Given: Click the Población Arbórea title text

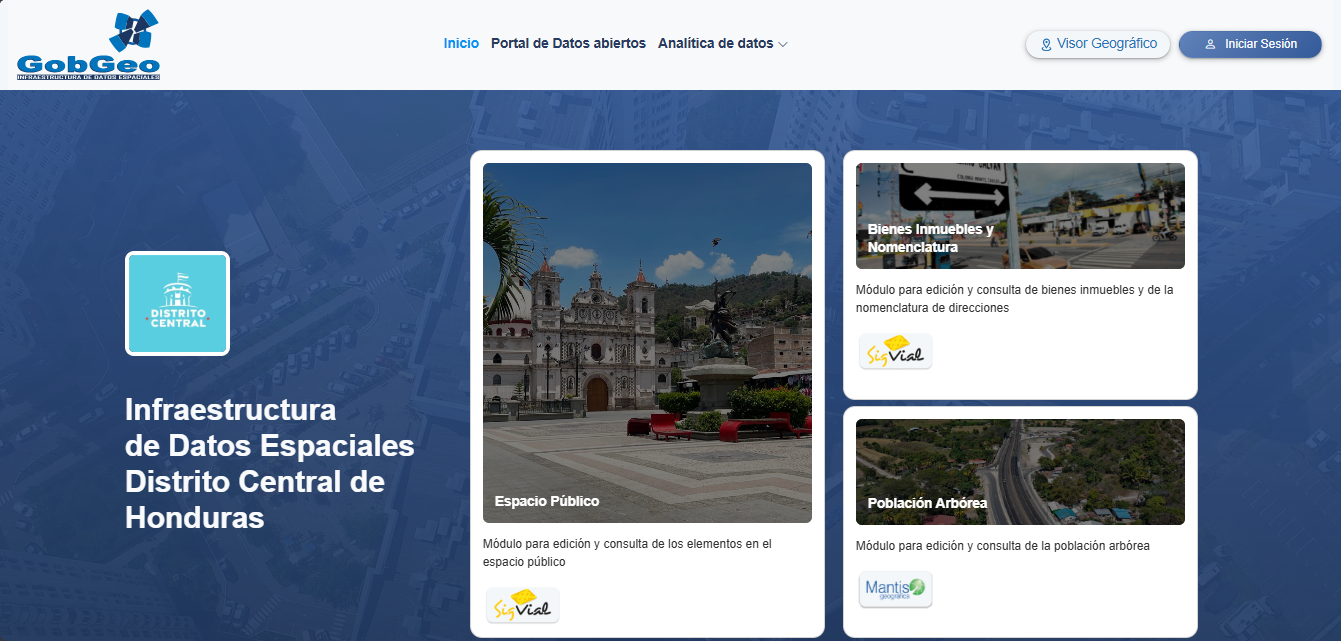Looking at the screenshot, I should (927, 503).
